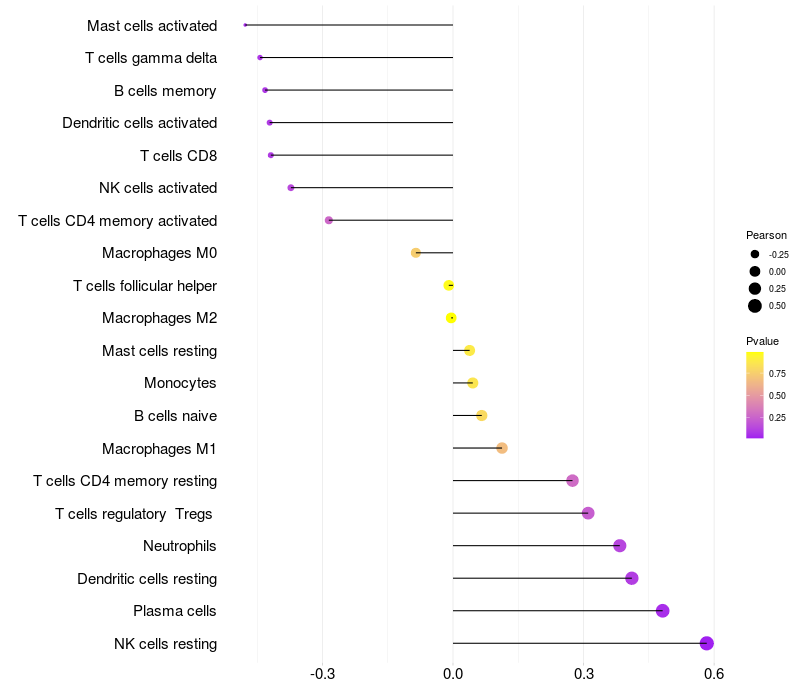This screenshot has width=800, height=700.
Task: Click the Macrophages M1 orange dot
Action: [502, 448]
